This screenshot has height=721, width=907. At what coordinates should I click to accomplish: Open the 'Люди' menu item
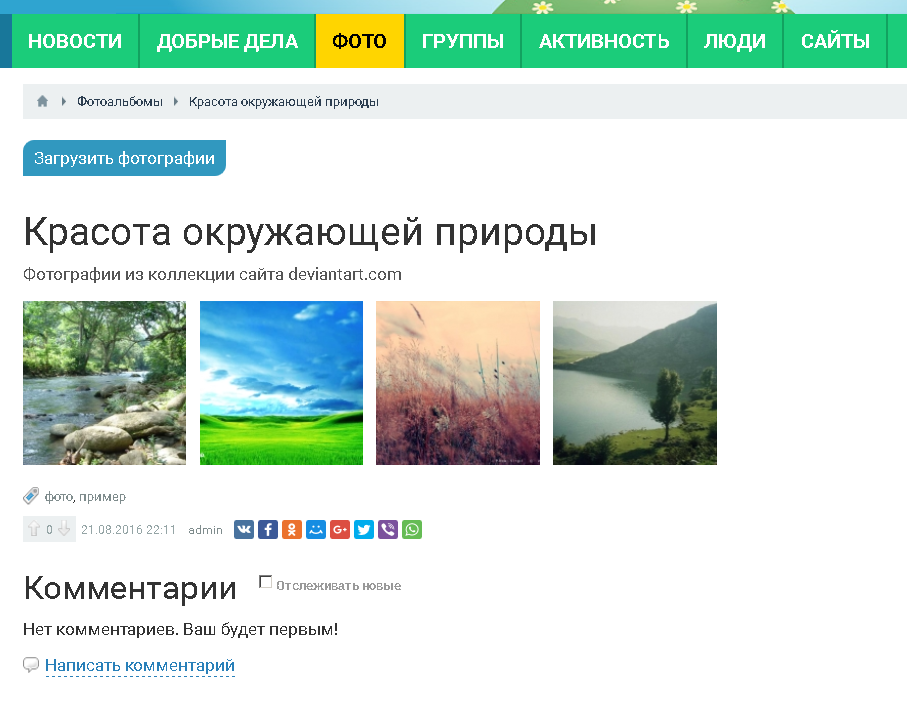(x=734, y=41)
